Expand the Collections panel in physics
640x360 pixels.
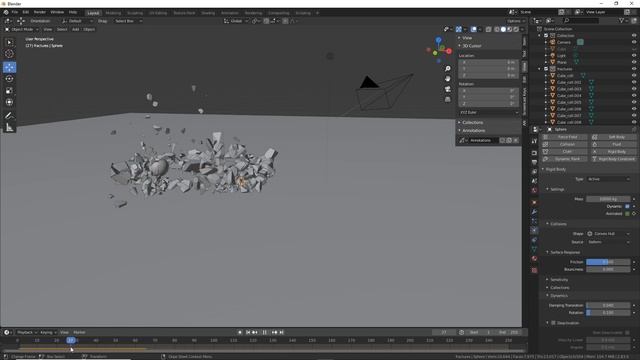pos(560,287)
